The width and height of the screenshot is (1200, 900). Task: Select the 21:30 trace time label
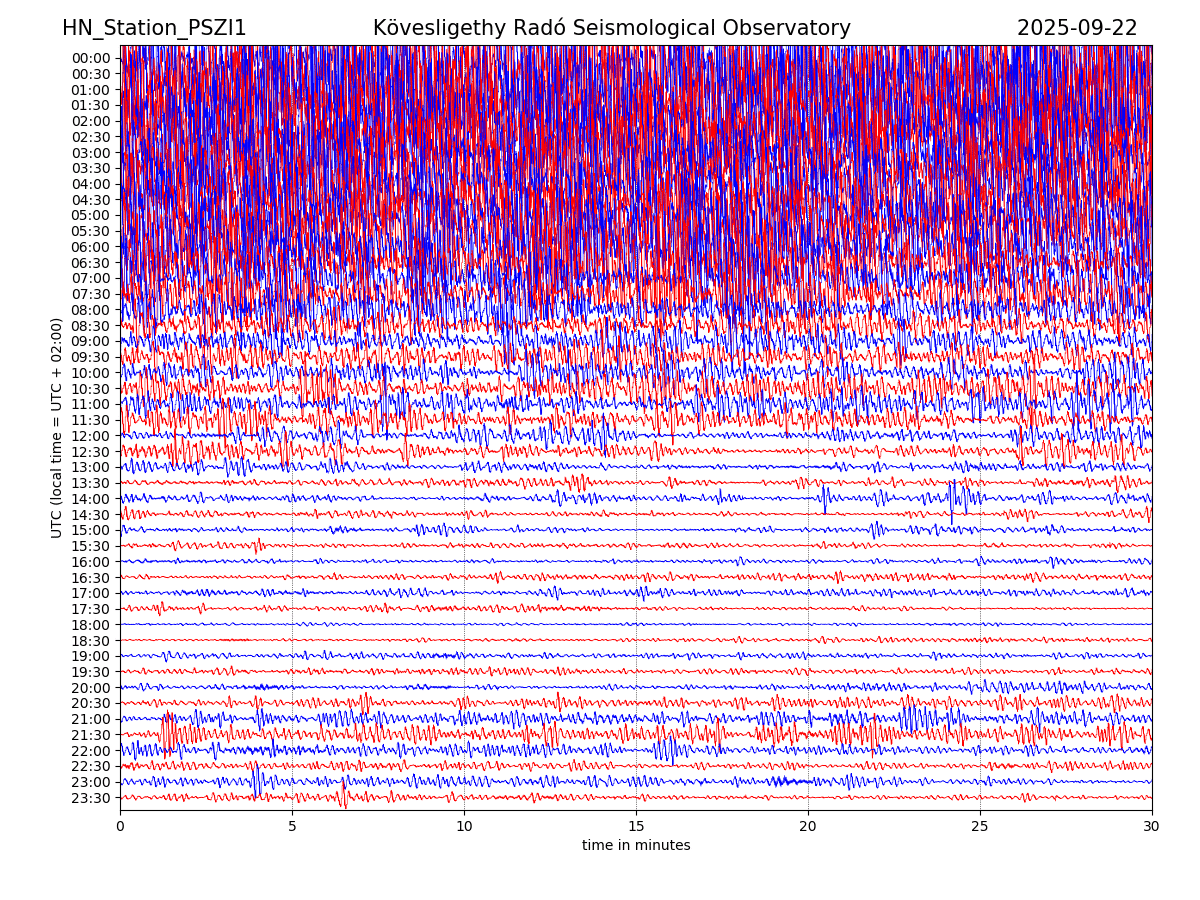[90, 735]
